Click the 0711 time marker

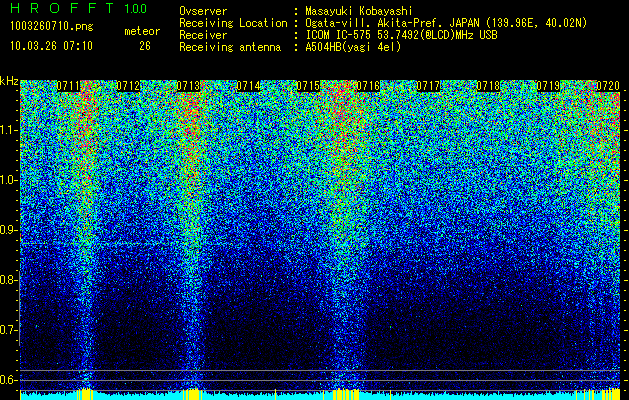coord(68,86)
